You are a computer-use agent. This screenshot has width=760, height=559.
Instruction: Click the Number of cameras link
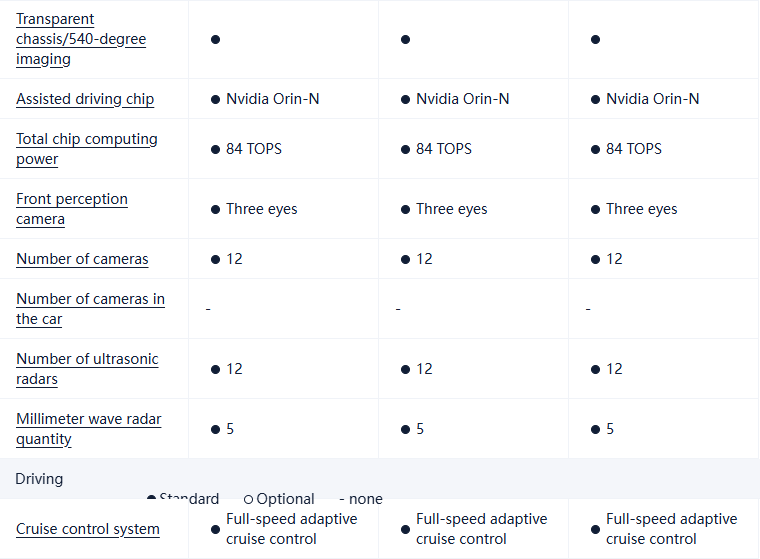click(x=82, y=259)
